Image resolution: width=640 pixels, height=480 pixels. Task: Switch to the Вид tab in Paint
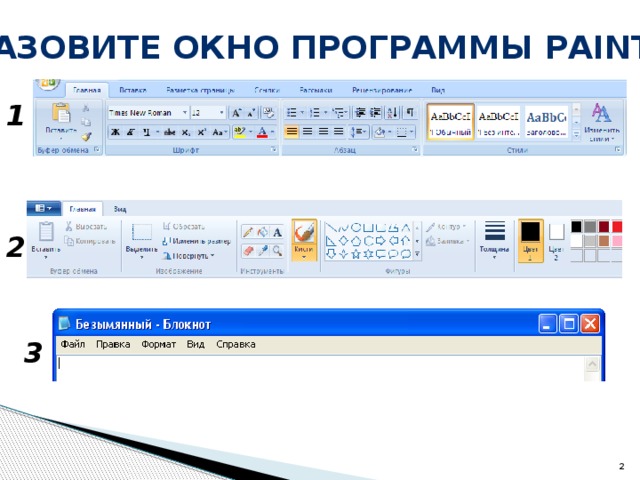[120, 209]
